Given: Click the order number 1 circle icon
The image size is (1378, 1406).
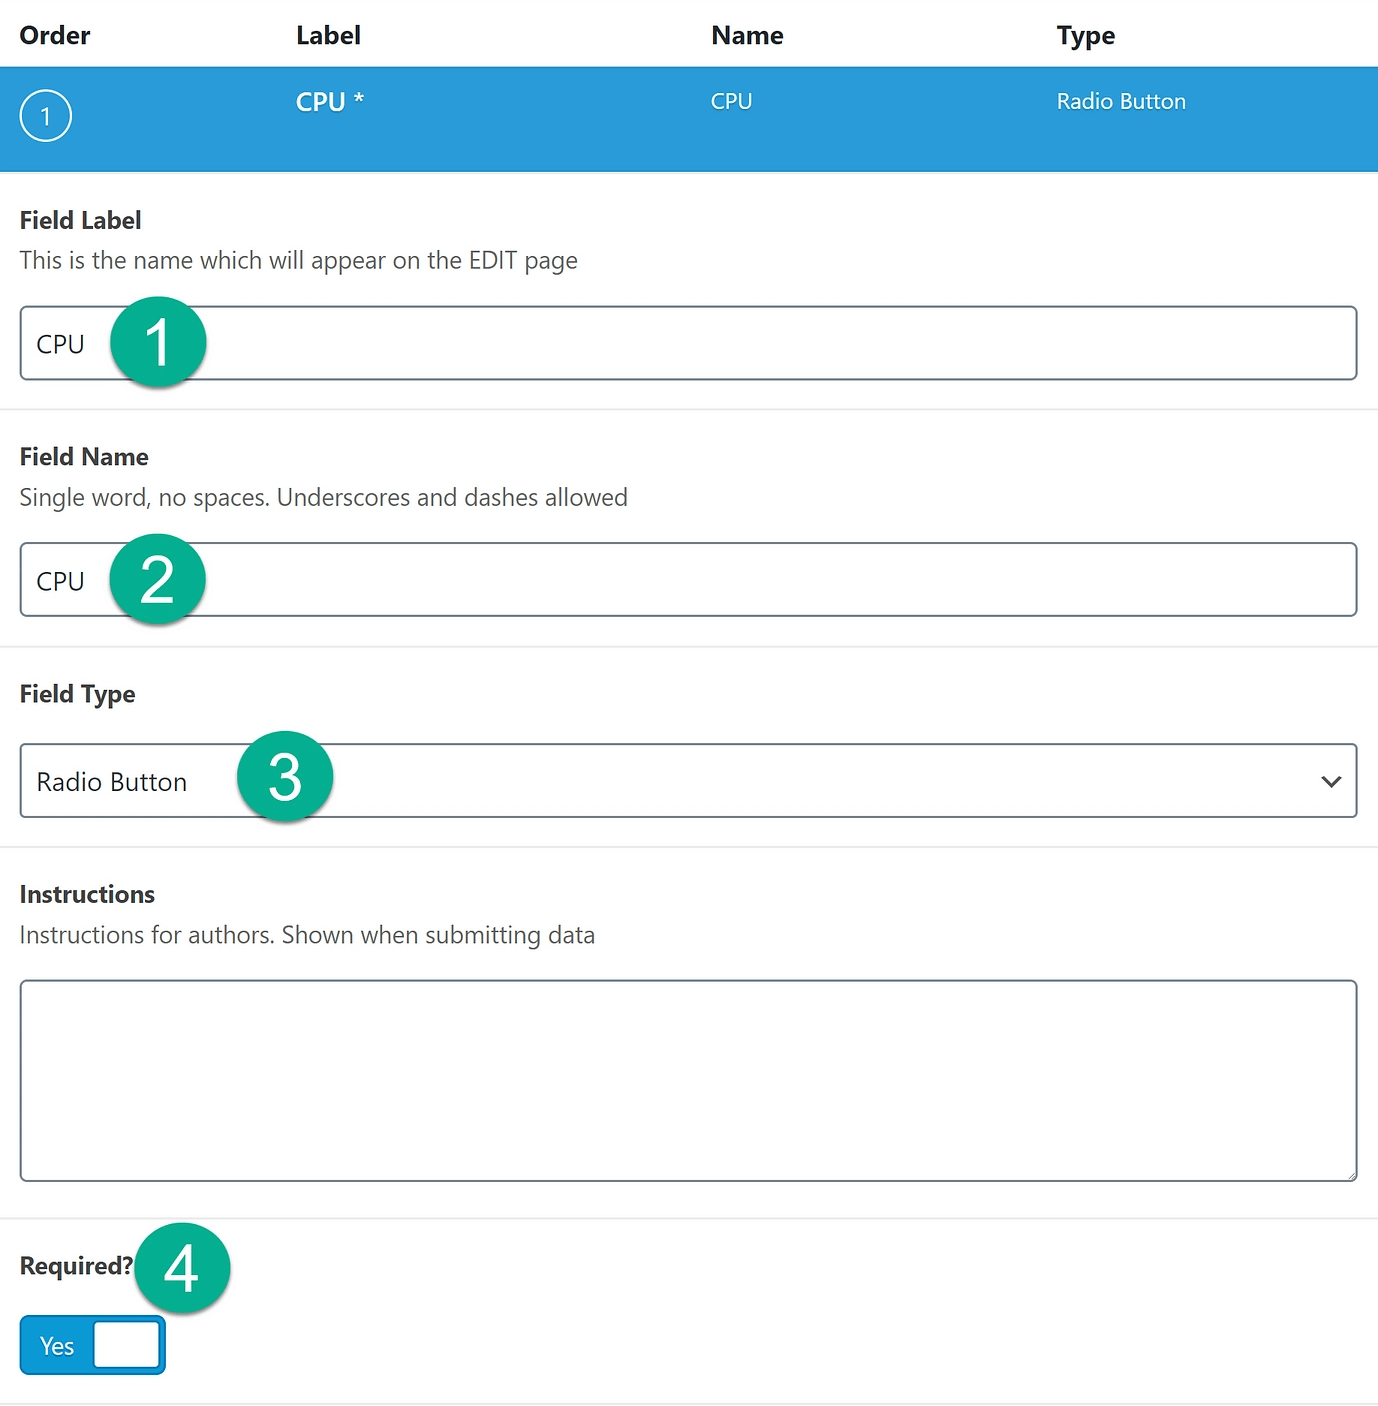Looking at the screenshot, I should 45,116.
